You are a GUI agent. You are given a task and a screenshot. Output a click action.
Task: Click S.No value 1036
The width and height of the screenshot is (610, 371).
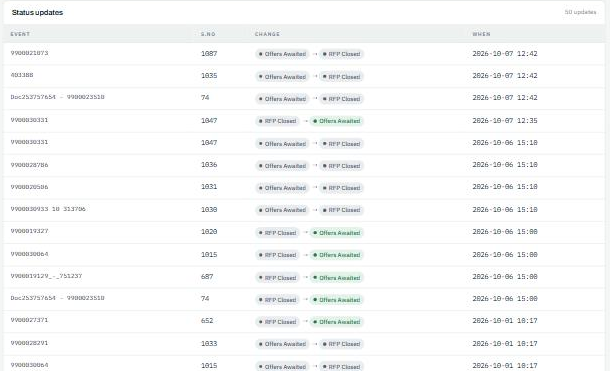pyautogui.click(x=209, y=164)
